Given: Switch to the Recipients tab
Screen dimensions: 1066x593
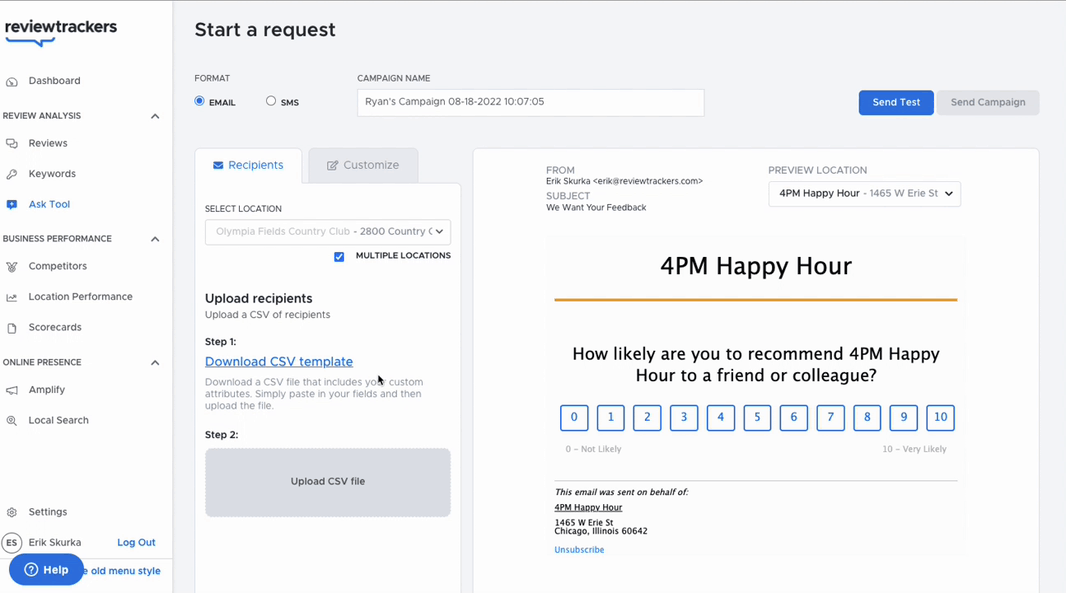Looking at the screenshot, I should tap(248, 165).
